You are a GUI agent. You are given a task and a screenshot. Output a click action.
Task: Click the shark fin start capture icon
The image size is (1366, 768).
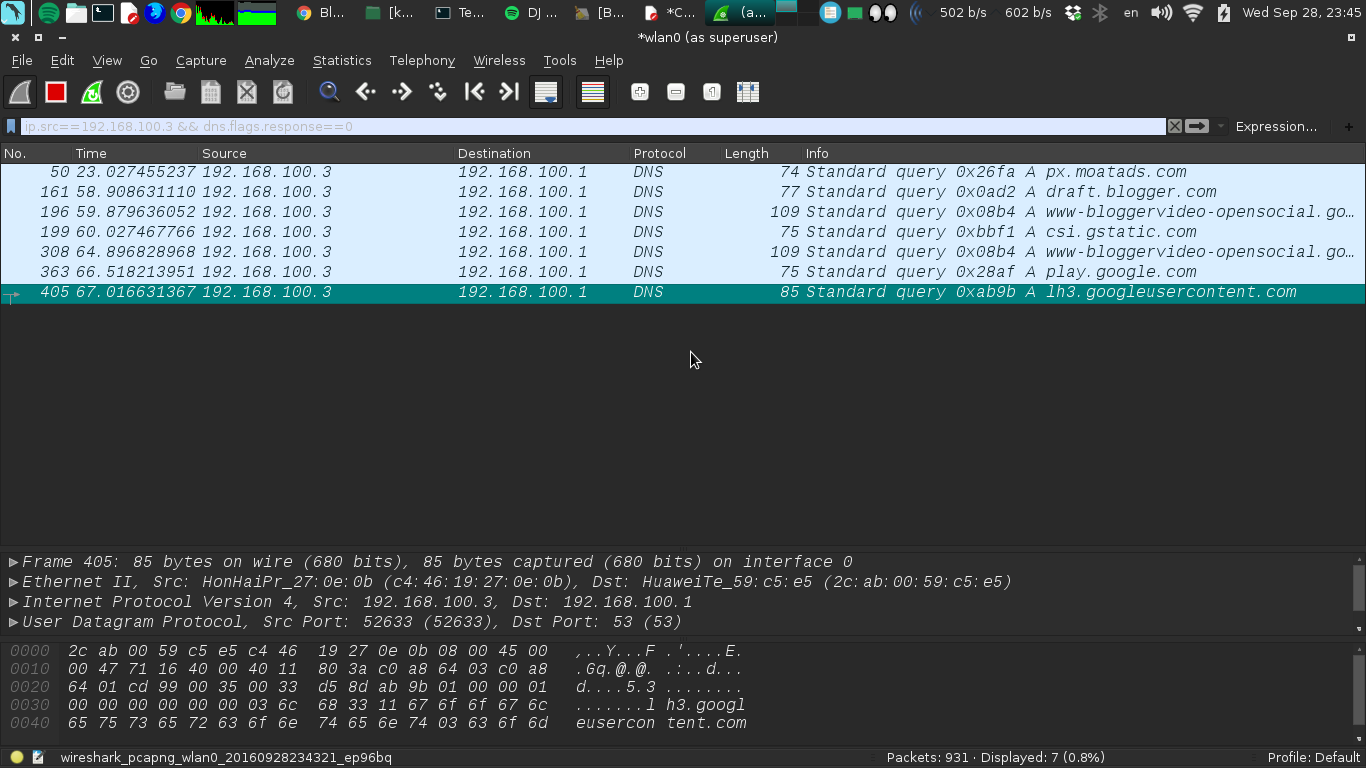pyautogui.click(x=20, y=92)
